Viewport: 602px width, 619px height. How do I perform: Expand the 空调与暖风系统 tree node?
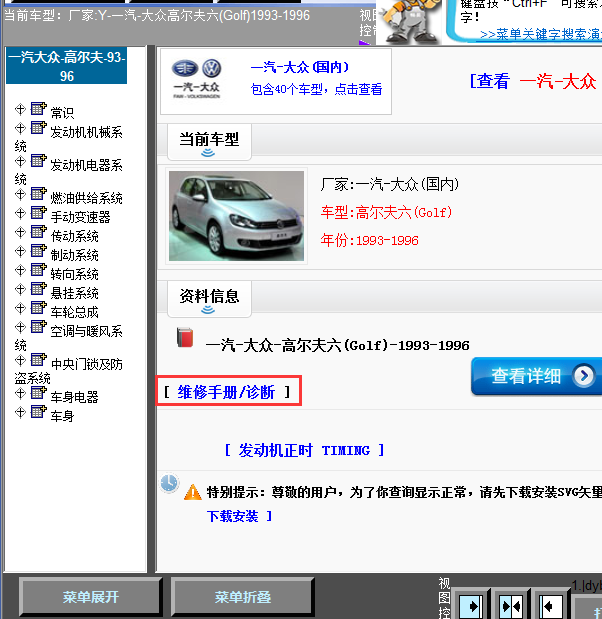20,327
